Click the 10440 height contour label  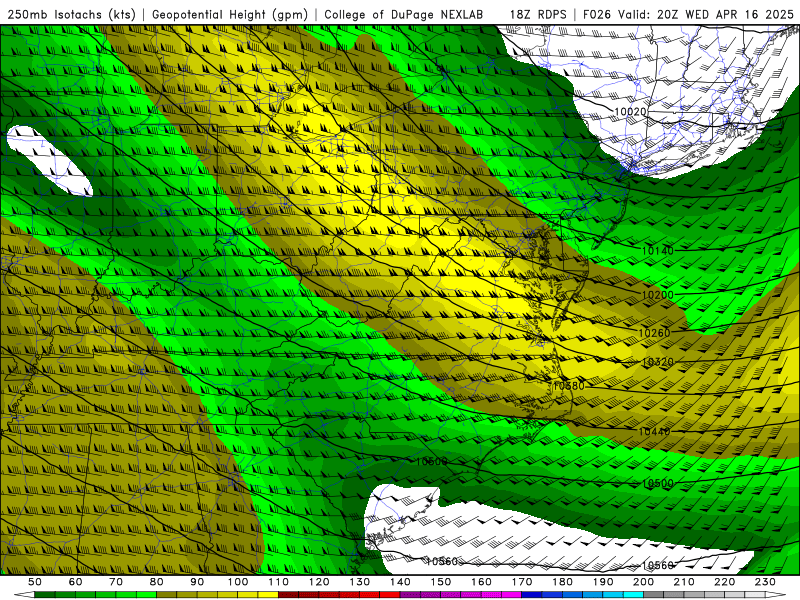pos(654,432)
